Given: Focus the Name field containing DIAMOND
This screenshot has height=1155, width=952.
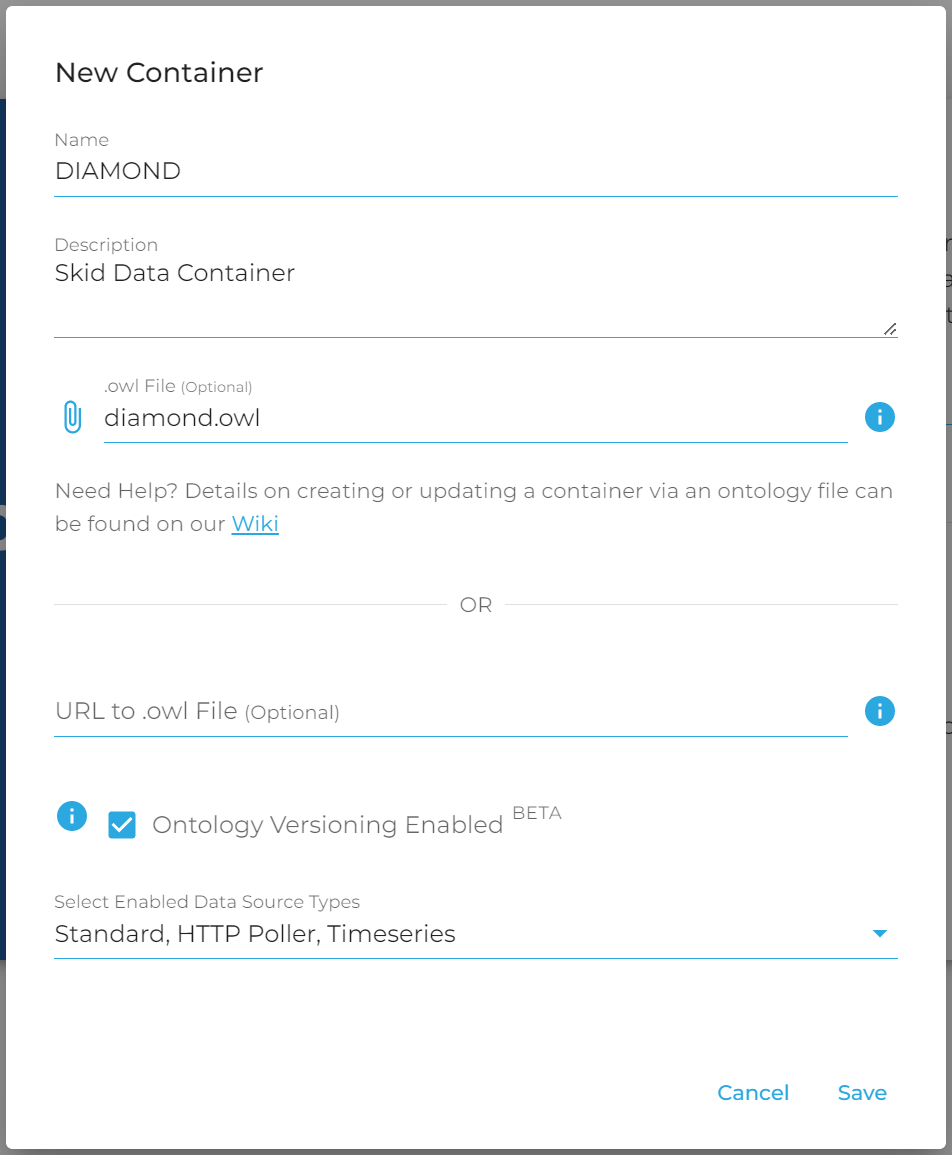Looking at the screenshot, I should tap(475, 171).
